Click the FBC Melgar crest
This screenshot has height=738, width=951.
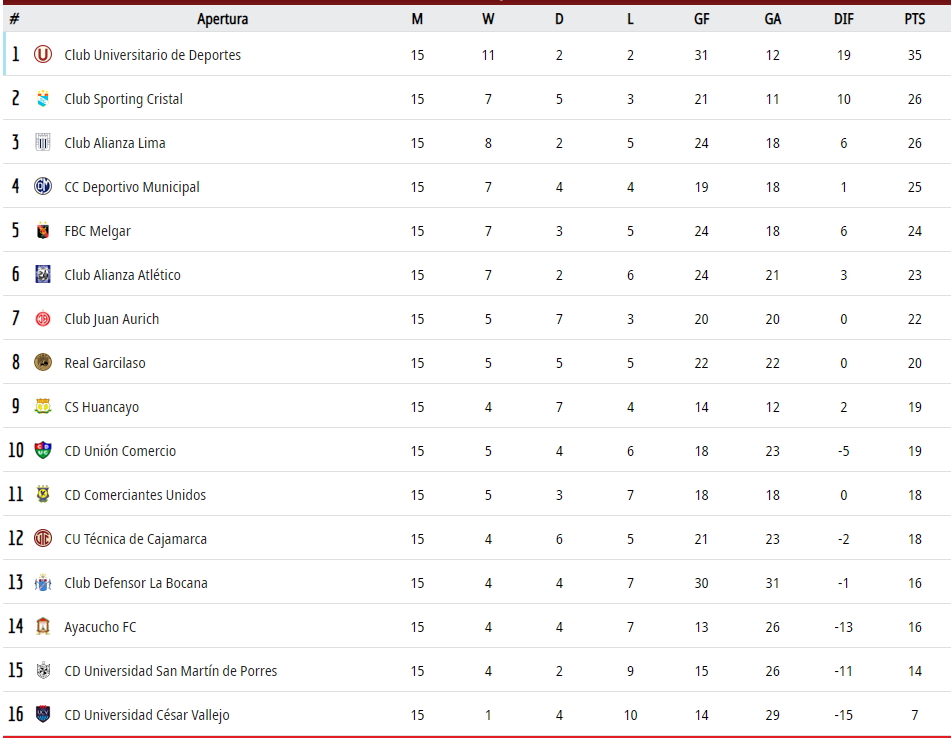click(42, 230)
